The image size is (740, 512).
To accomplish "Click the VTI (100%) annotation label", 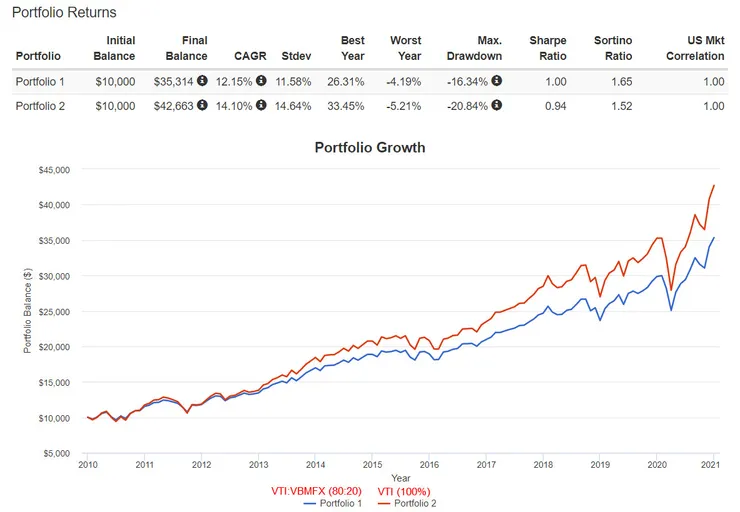I will (403, 491).
